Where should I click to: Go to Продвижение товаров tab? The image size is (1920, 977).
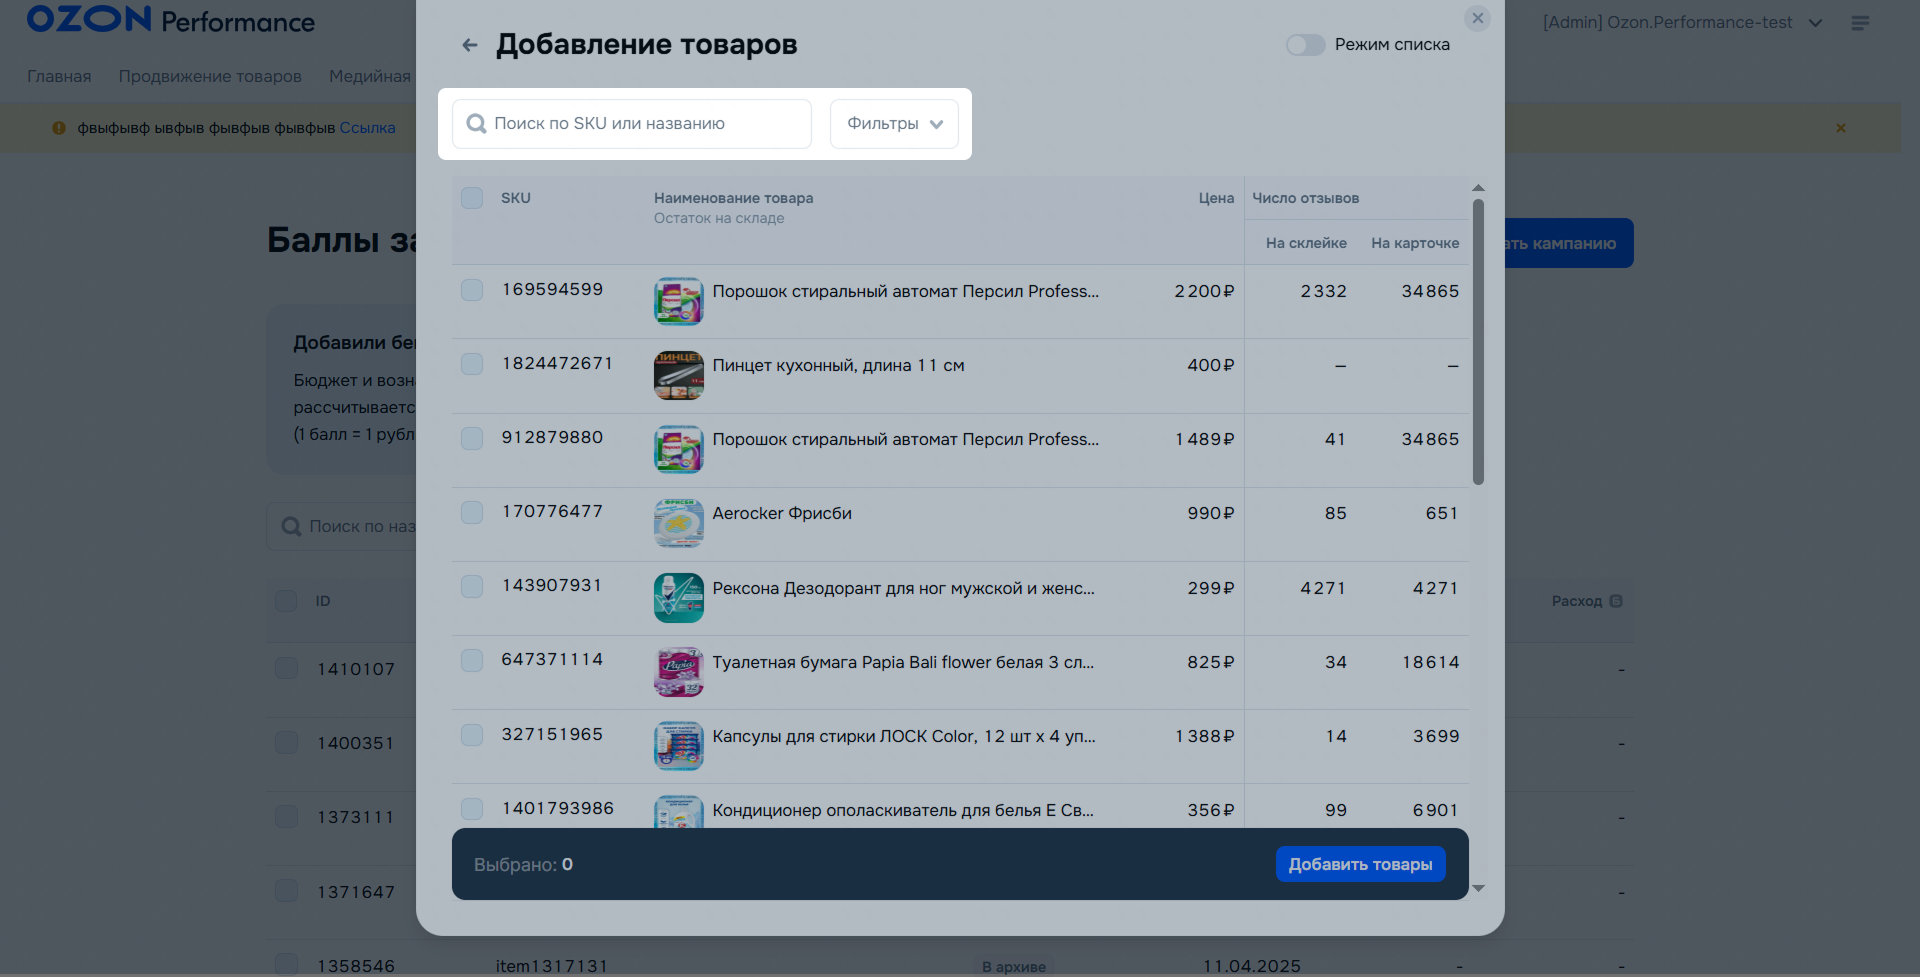tap(210, 77)
